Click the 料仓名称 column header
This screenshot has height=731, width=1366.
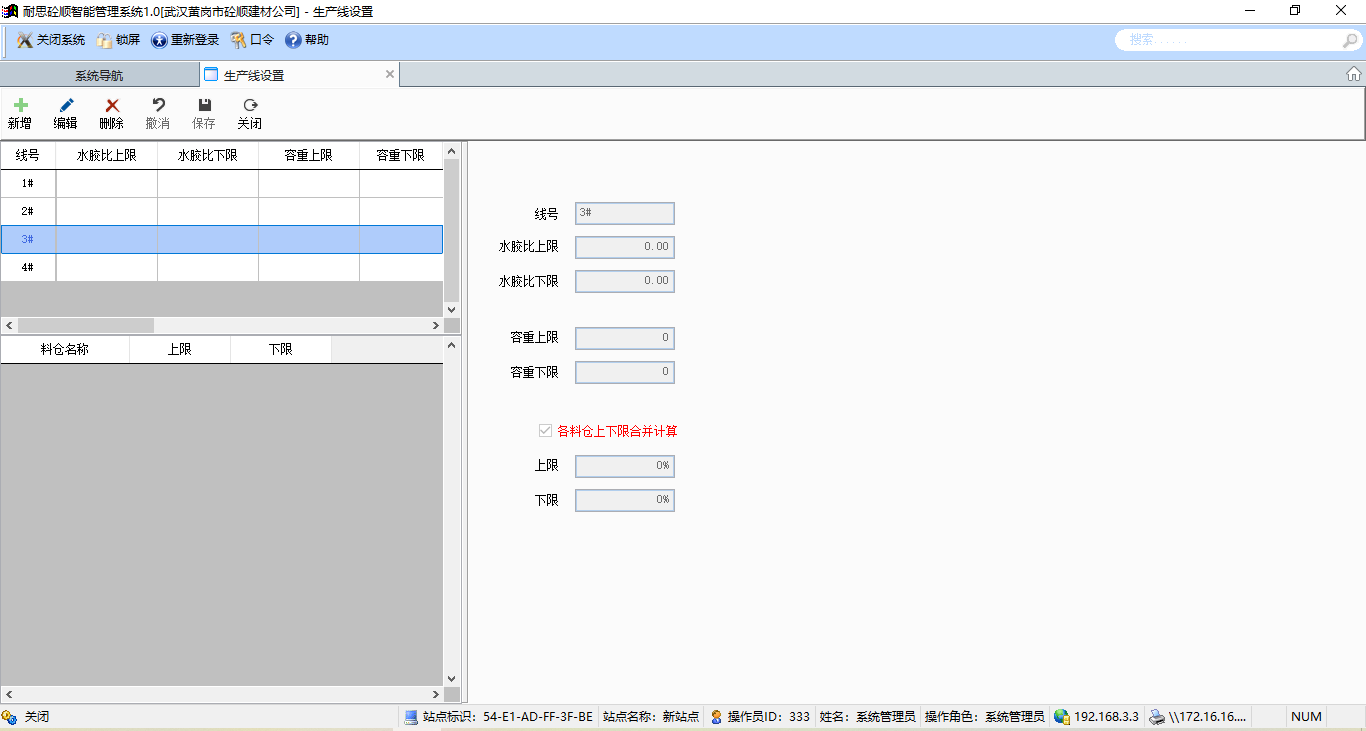click(x=65, y=349)
